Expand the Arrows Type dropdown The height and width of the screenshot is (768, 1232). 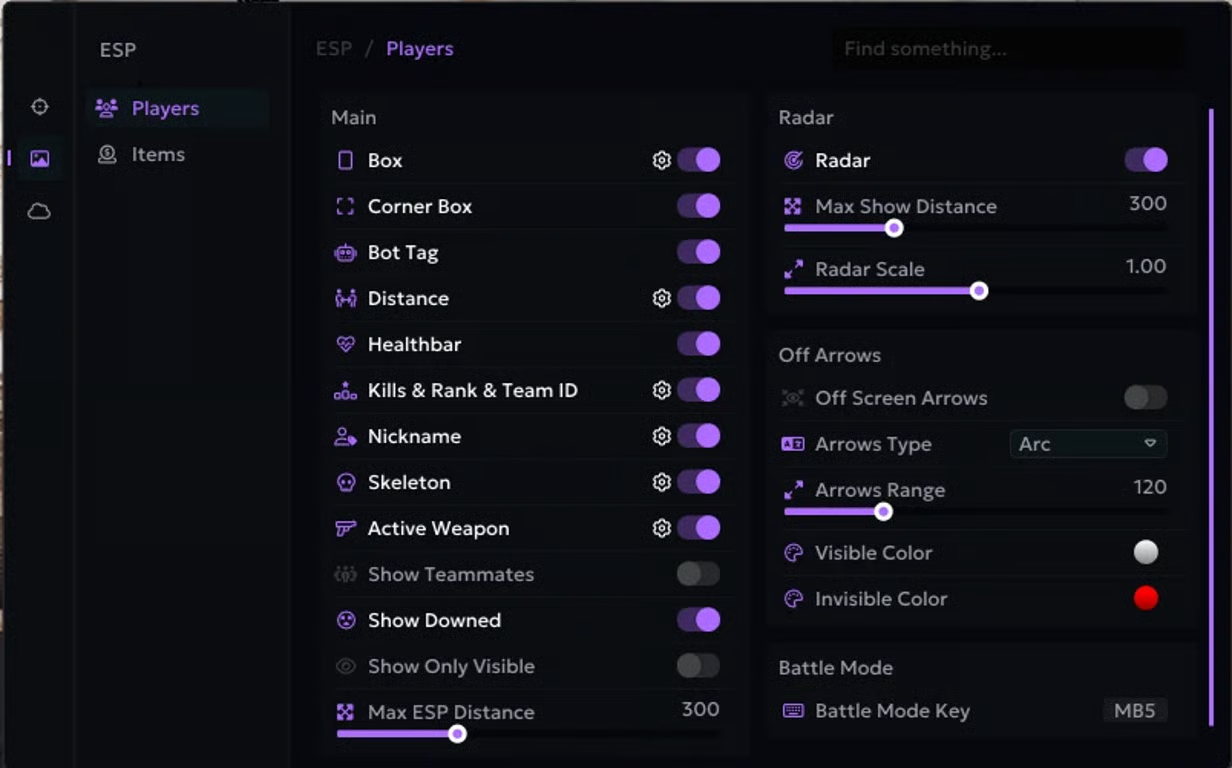(1088, 444)
